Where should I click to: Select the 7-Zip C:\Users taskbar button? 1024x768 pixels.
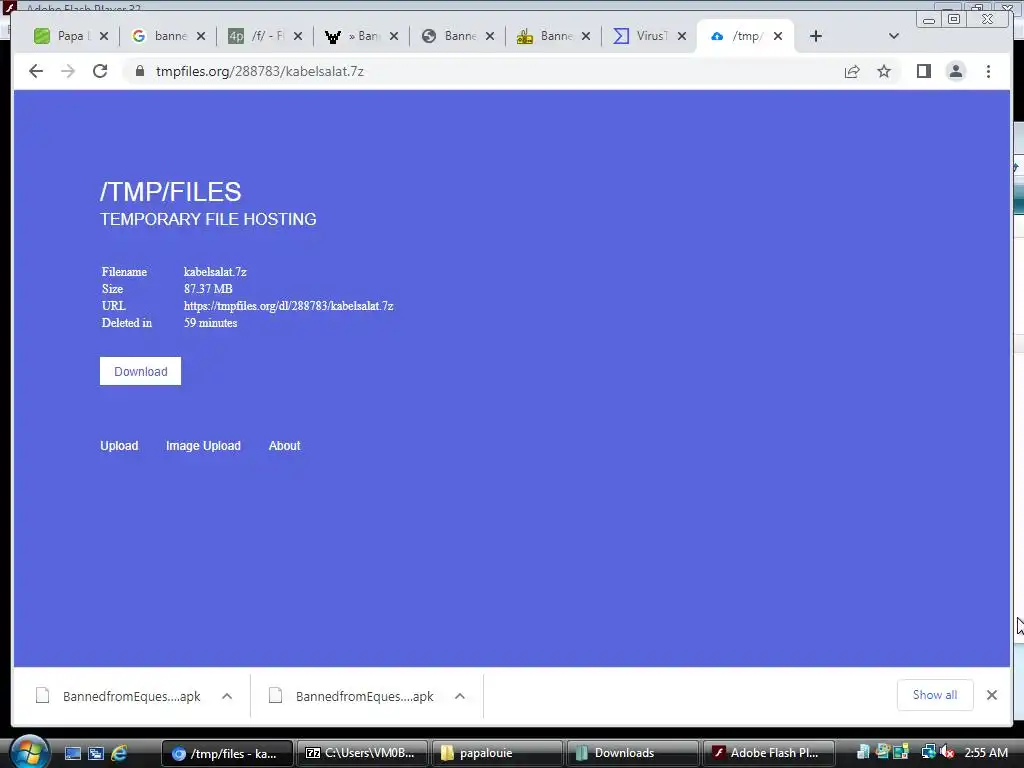click(x=362, y=753)
